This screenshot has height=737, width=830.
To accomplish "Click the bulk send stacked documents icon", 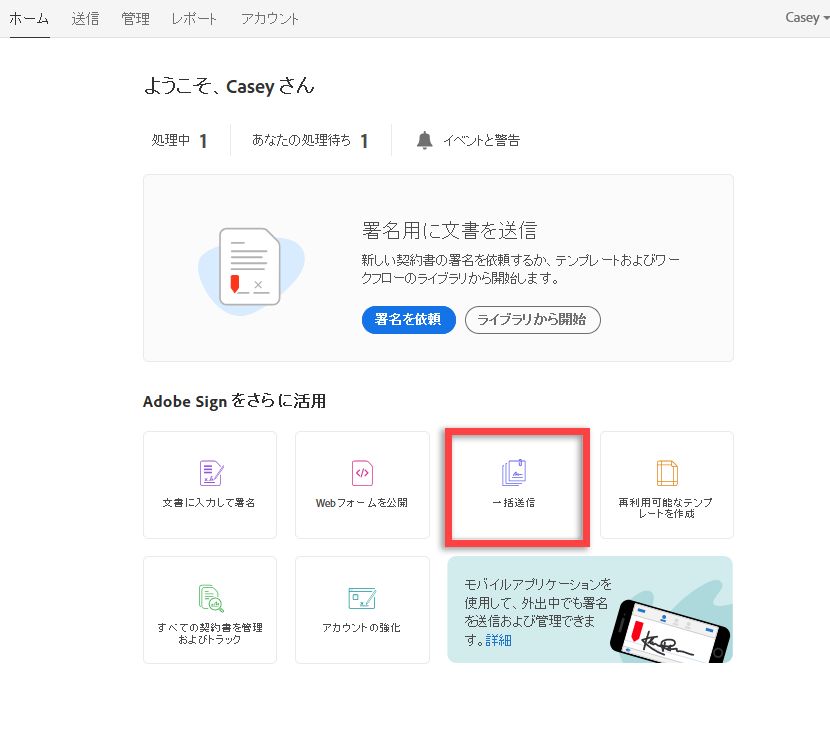I will [513, 472].
